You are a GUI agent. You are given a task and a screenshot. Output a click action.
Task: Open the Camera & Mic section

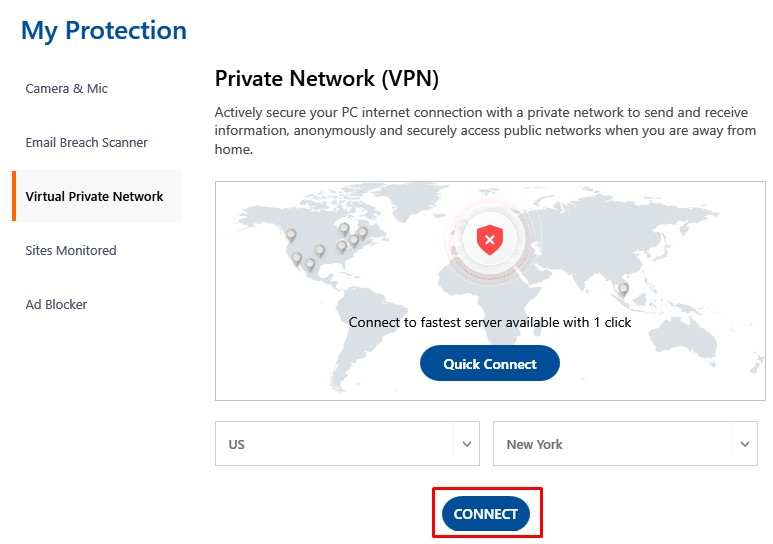pos(67,89)
